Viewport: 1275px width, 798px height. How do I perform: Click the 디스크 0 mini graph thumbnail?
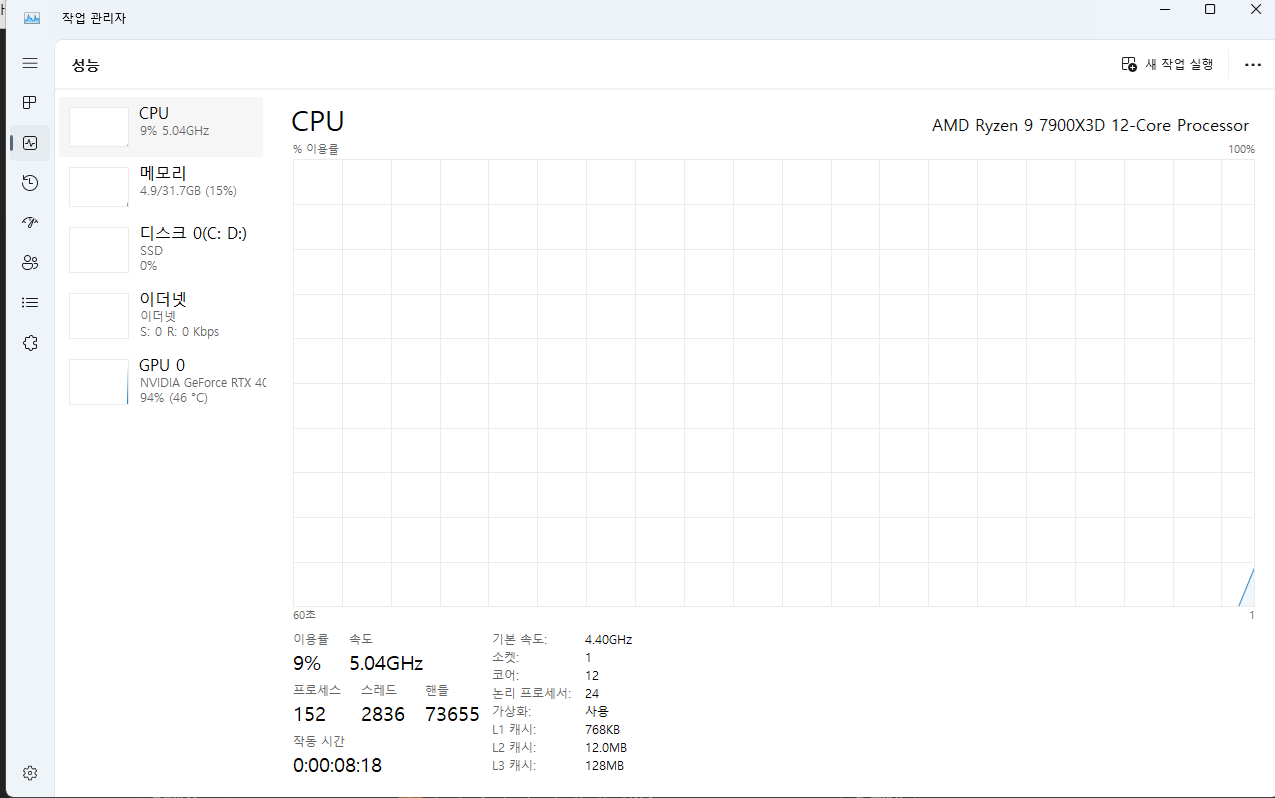pyautogui.click(x=99, y=249)
